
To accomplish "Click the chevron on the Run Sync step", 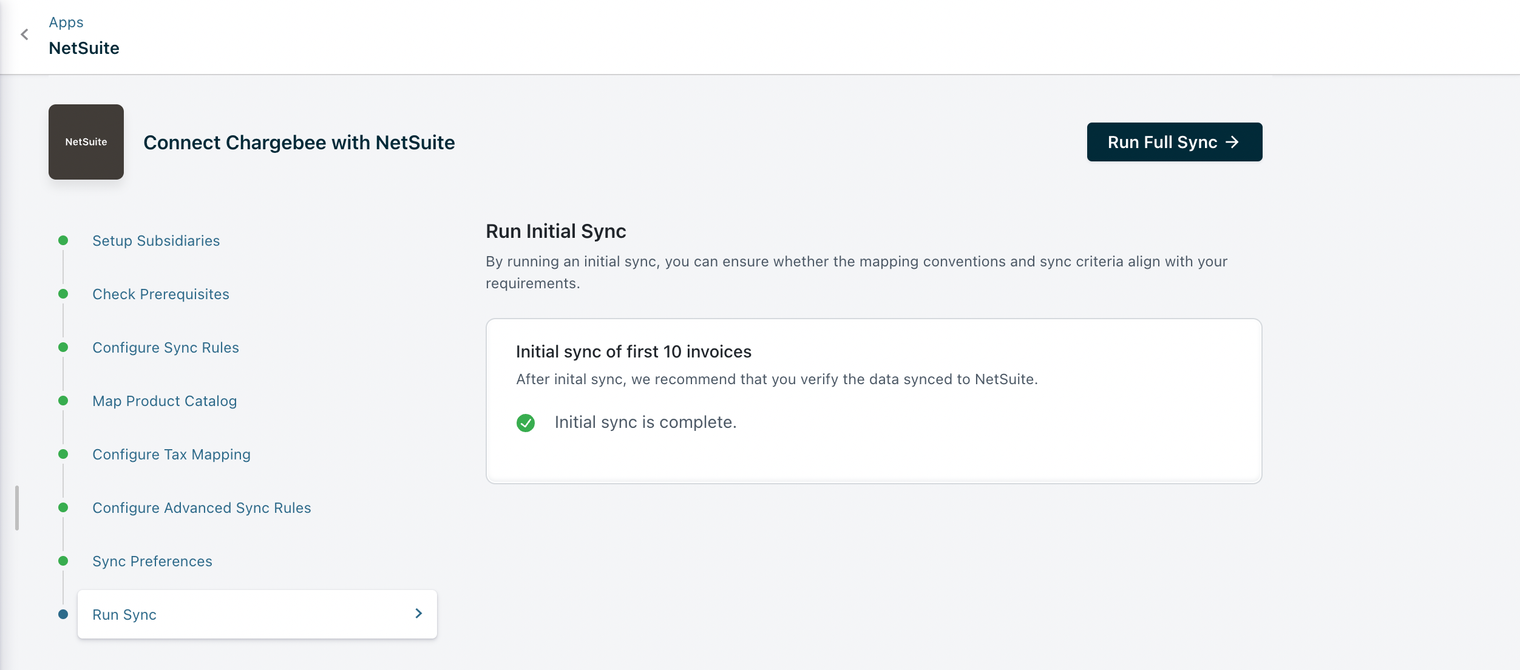I will pos(418,614).
